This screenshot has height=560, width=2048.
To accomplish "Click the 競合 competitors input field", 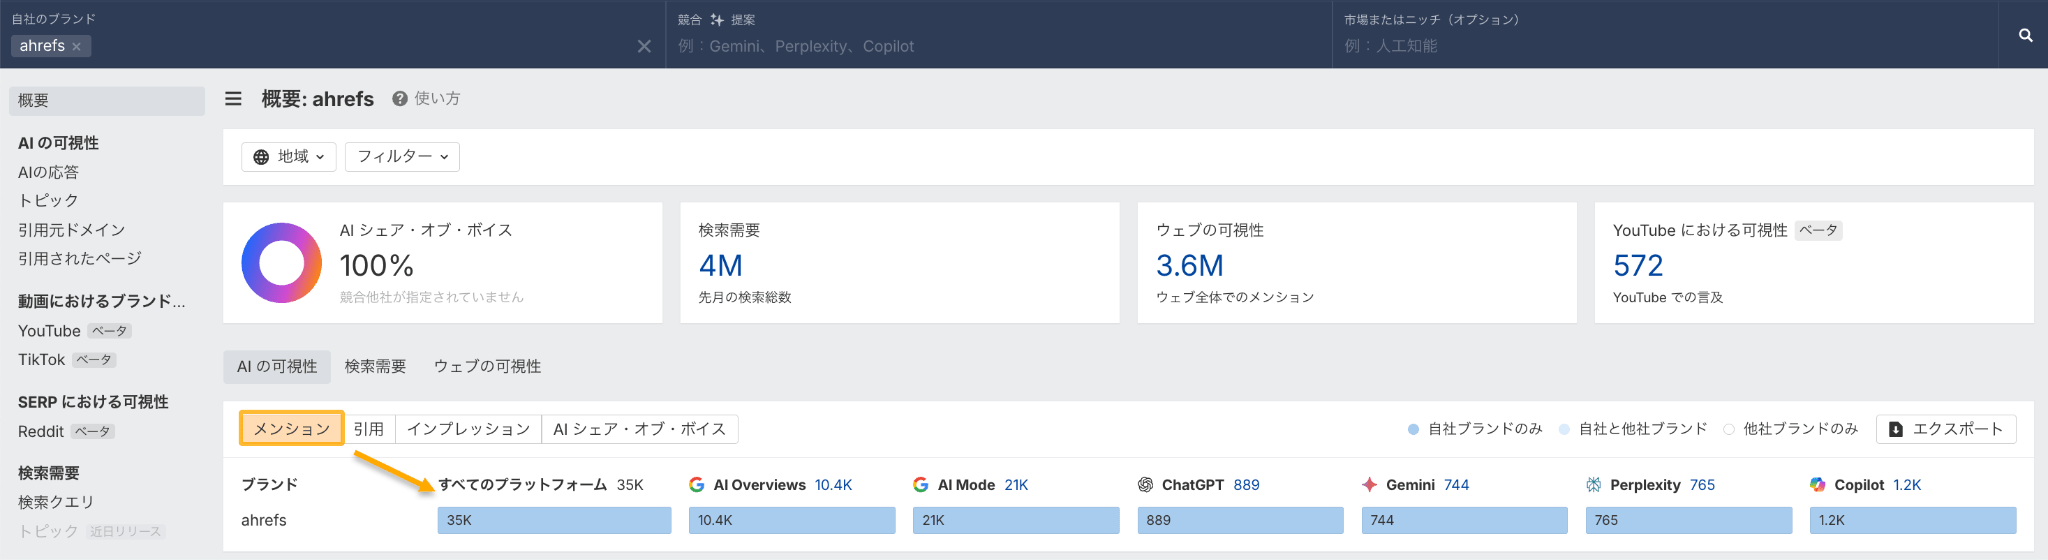I will pos(1000,47).
